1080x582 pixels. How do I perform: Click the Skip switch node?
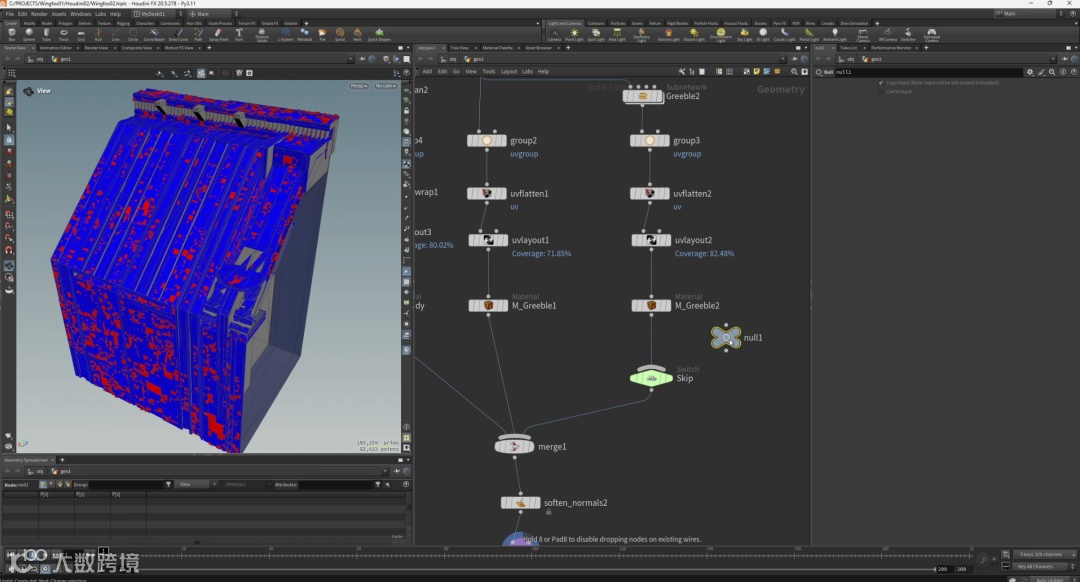(652, 377)
